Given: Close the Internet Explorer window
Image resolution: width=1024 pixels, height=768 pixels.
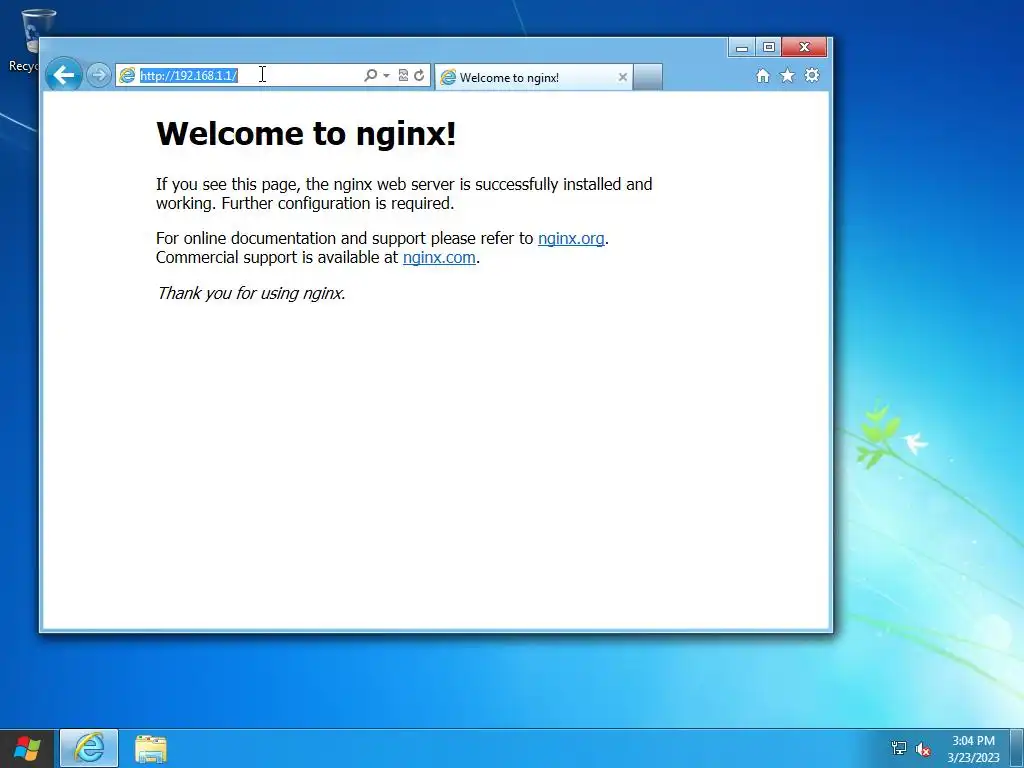Looking at the screenshot, I should 805,48.
